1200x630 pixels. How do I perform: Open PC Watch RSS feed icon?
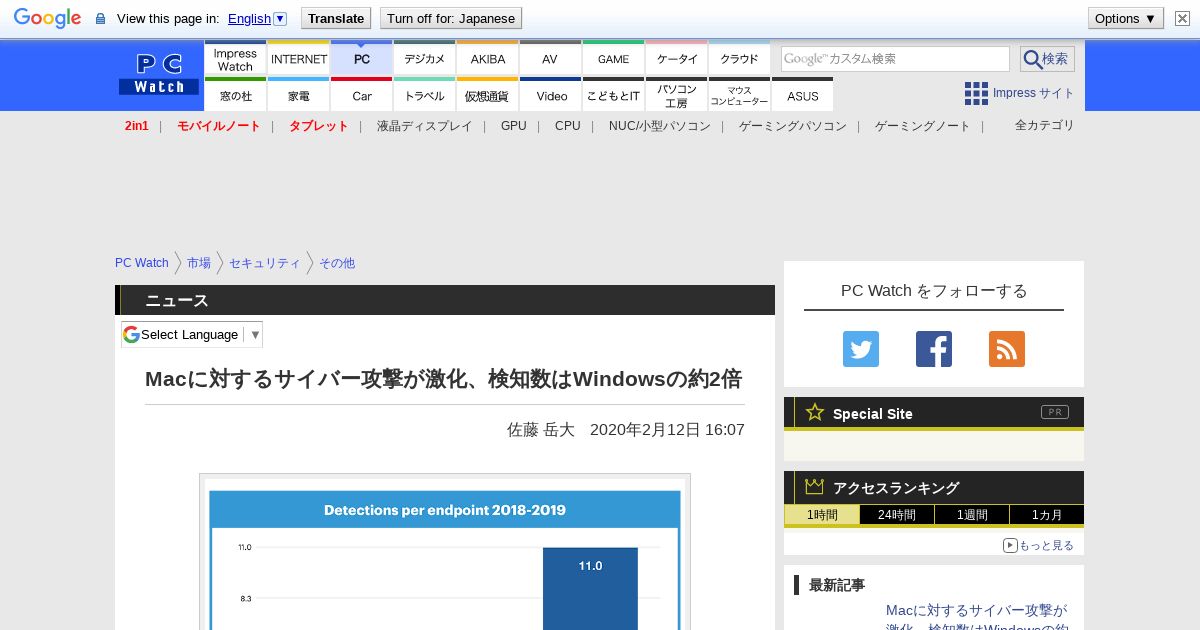click(x=1007, y=349)
